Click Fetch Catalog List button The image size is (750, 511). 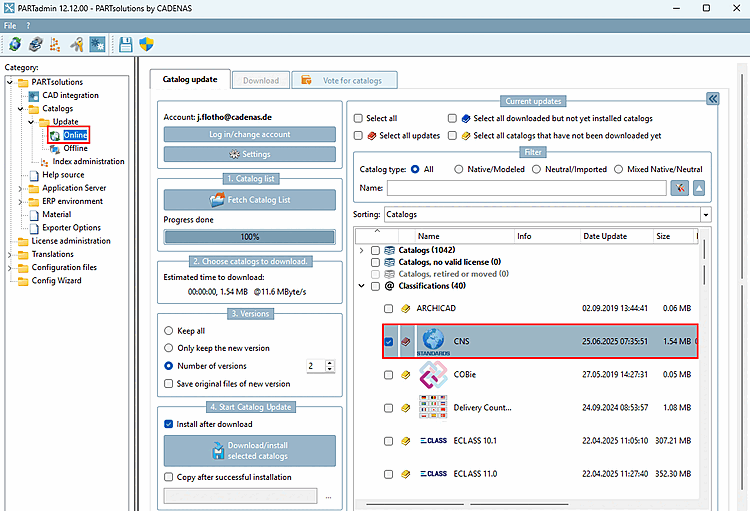[250, 200]
